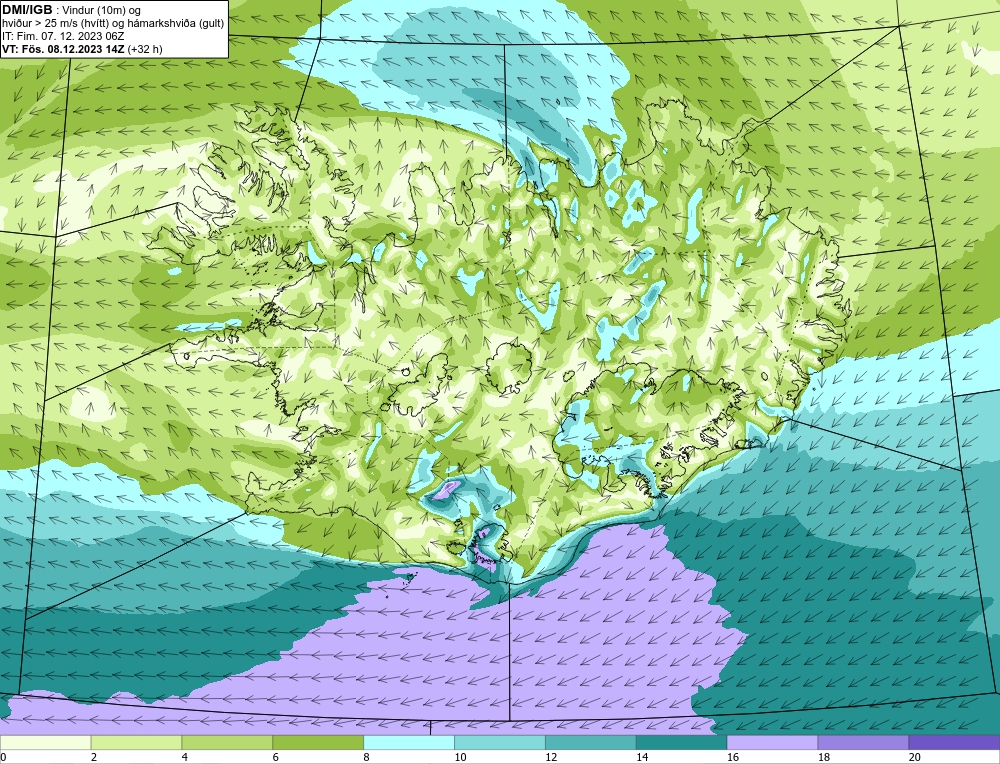Click the legend label '8'
Image resolution: width=1000 pixels, height=764 pixels.
point(366,757)
